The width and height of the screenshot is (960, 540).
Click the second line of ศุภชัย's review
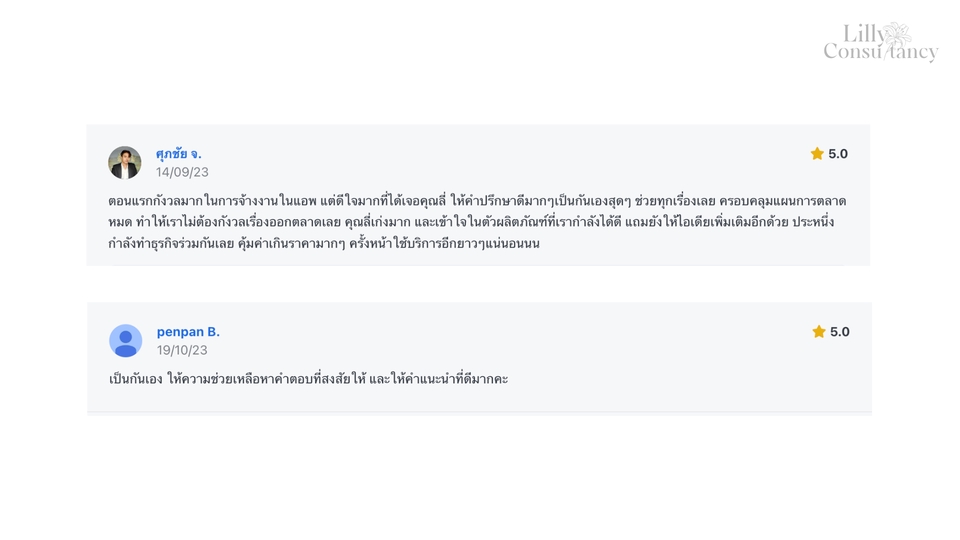click(x=471, y=222)
